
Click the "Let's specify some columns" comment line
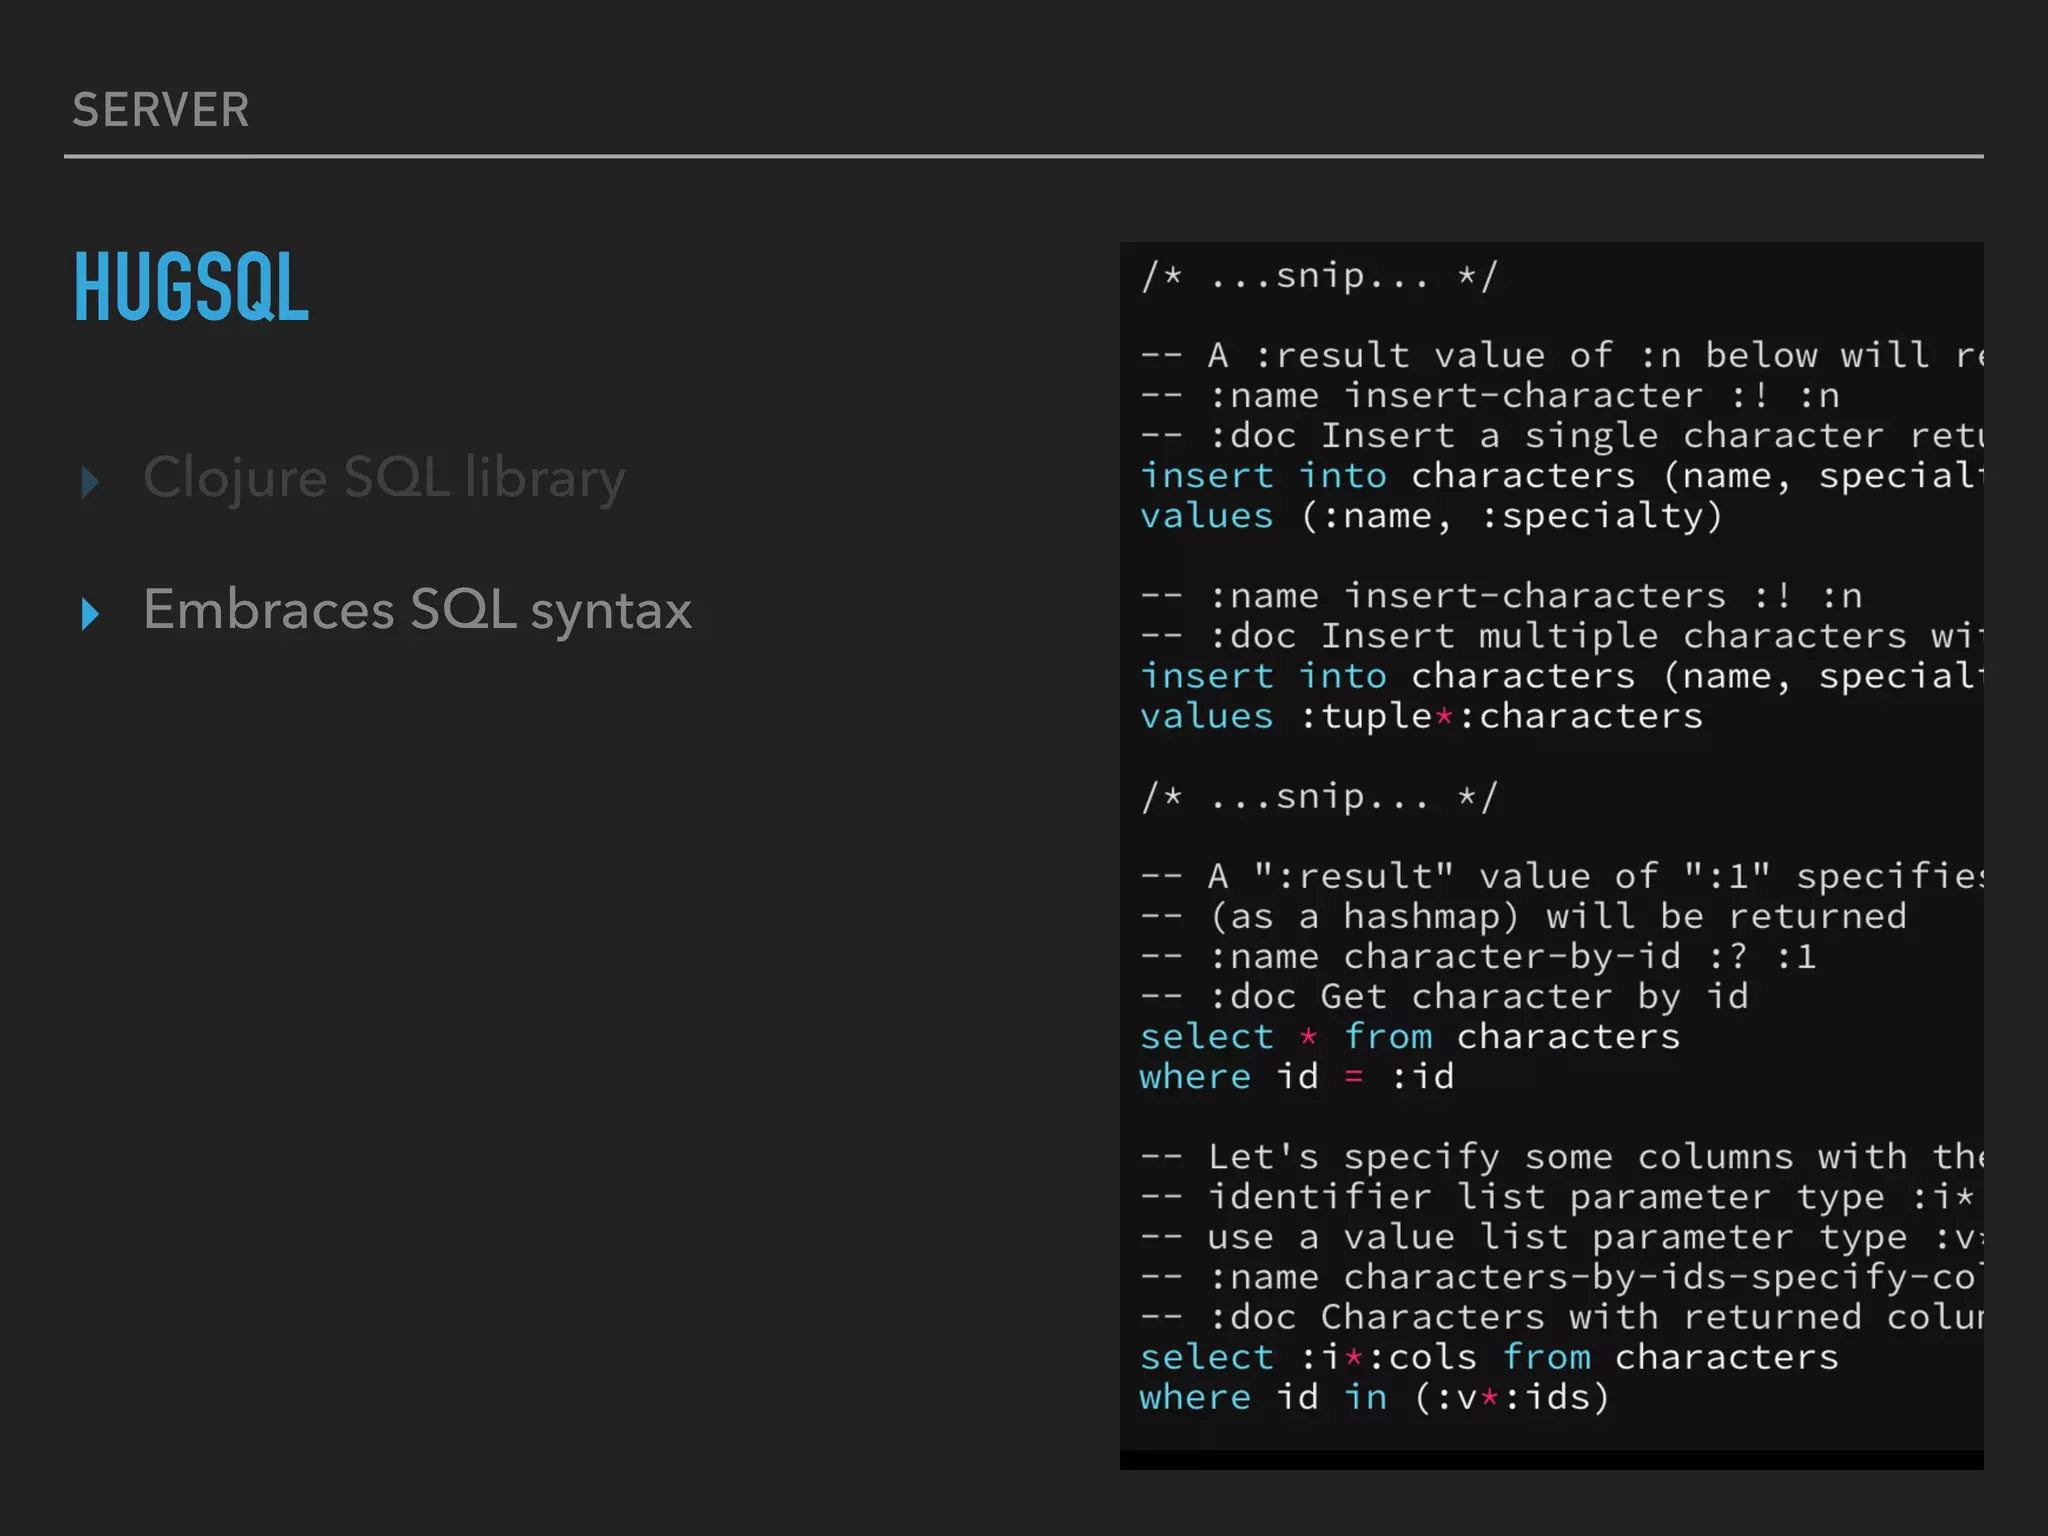(x=1562, y=1157)
